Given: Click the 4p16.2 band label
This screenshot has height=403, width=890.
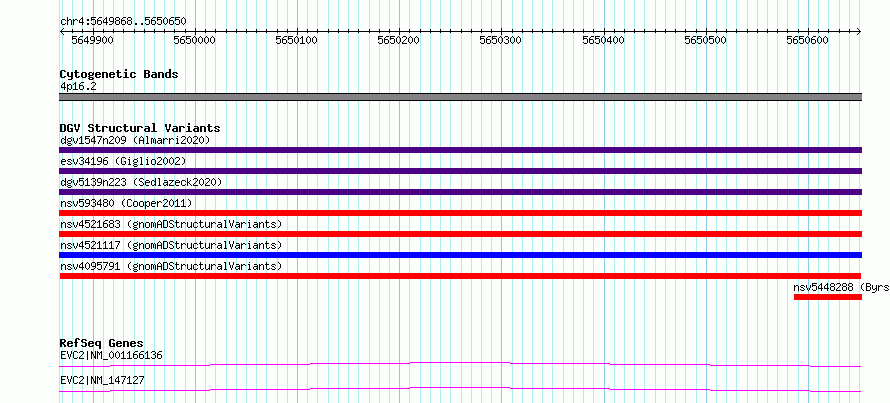Looking at the screenshot, I should pos(79,86).
